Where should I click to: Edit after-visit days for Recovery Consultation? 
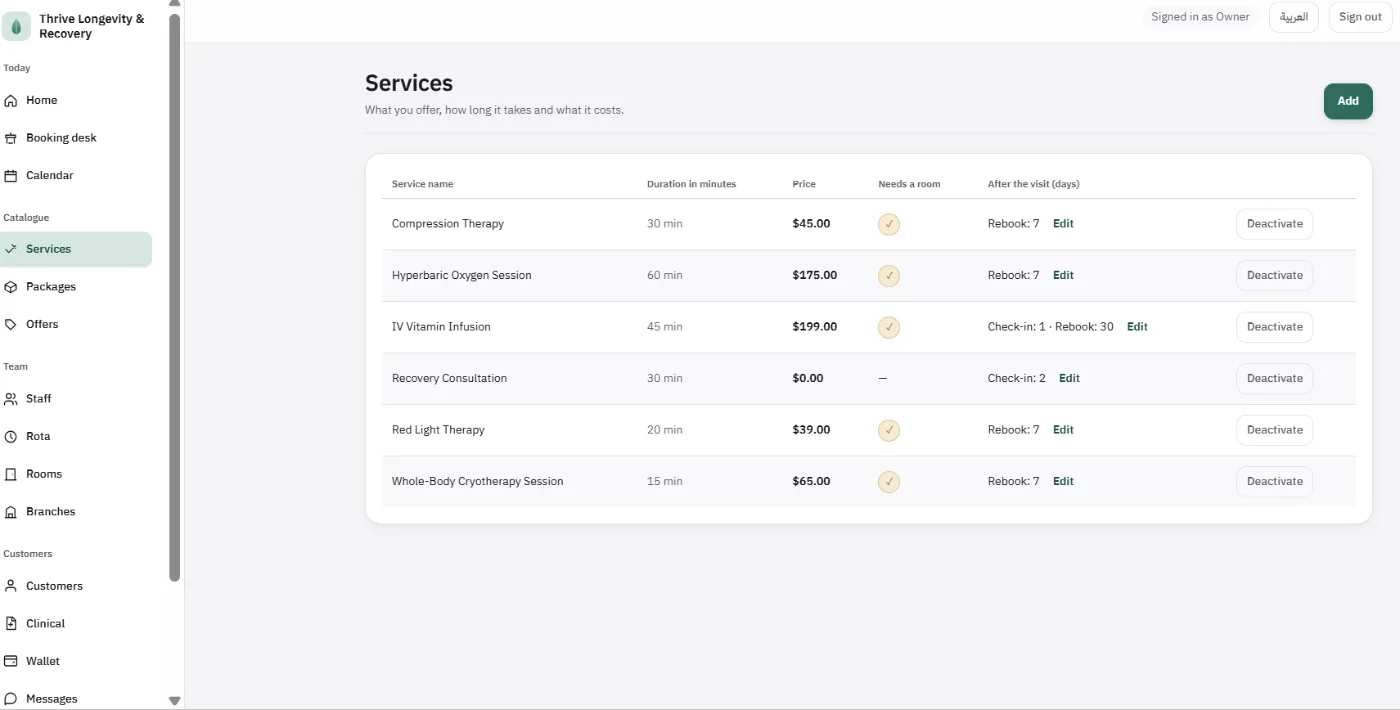[1069, 378]
